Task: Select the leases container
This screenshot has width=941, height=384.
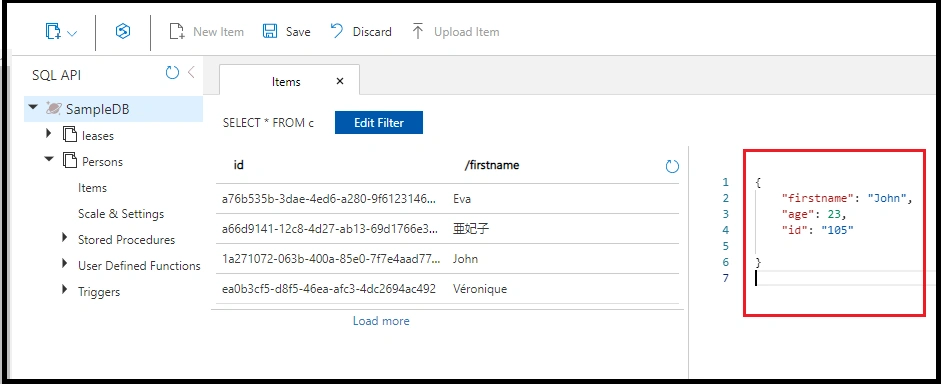Action: point(98,136)
